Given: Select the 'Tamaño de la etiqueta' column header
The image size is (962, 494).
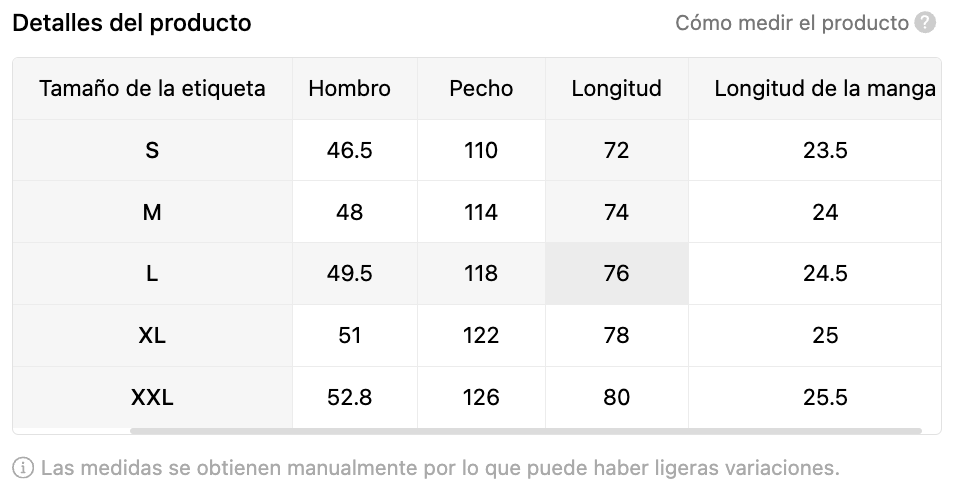Looking at the screenshot, I should tap(152, 89).
